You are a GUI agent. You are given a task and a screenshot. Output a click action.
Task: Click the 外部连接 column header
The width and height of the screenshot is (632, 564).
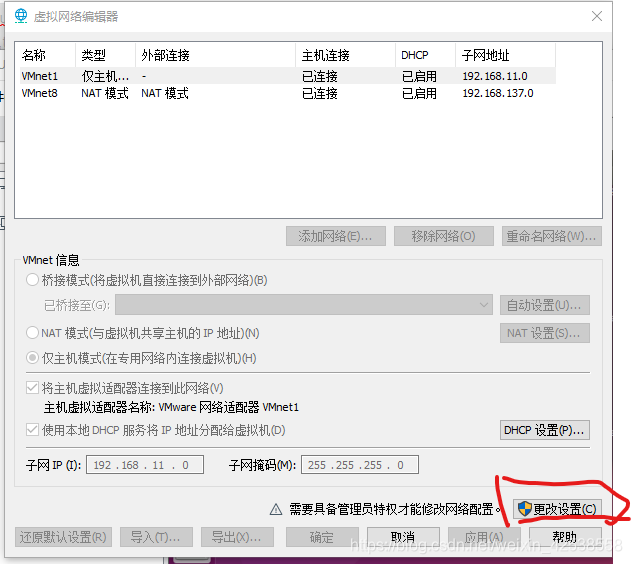[215, 55]
